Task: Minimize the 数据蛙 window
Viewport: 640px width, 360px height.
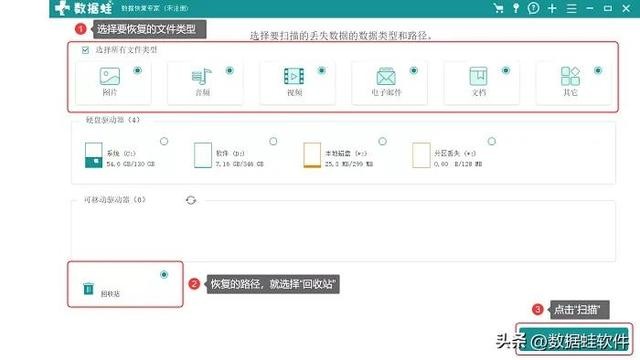Action: [590, 8]
